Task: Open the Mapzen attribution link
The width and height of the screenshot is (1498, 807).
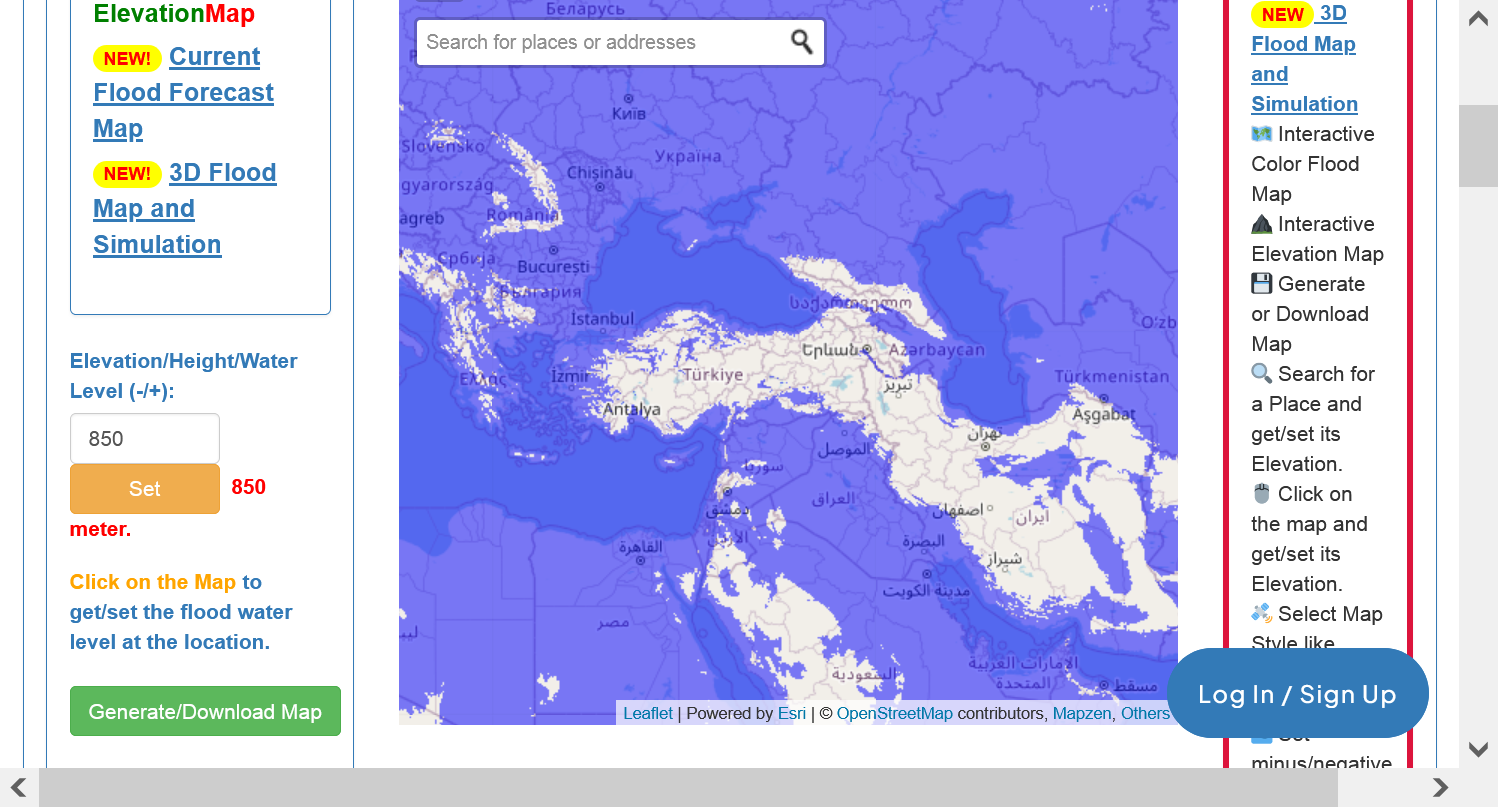Action: [x=1082, y=713]
